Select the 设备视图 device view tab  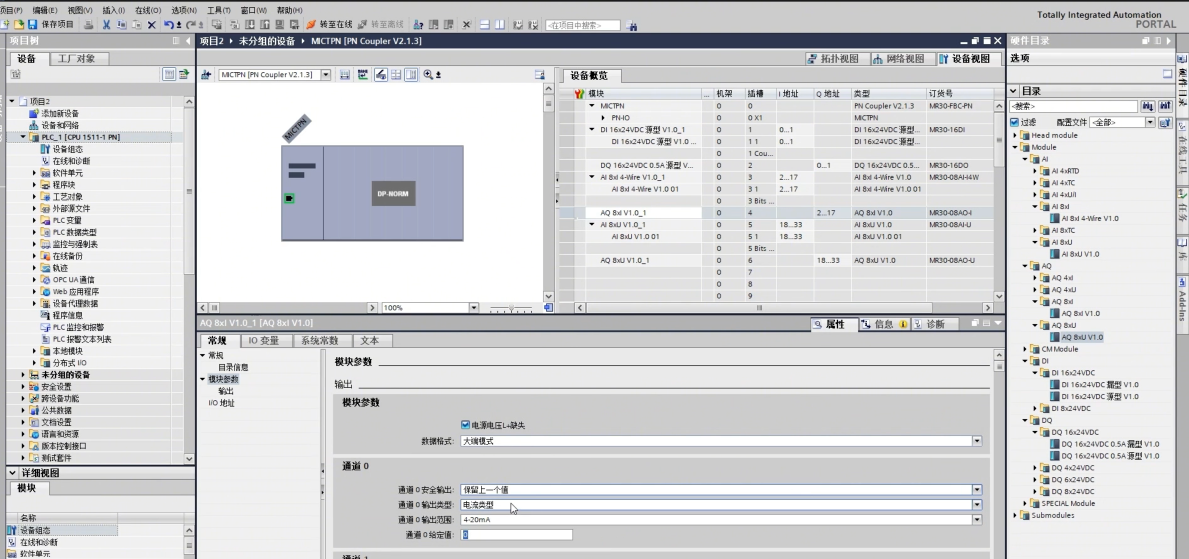point(965,58)
